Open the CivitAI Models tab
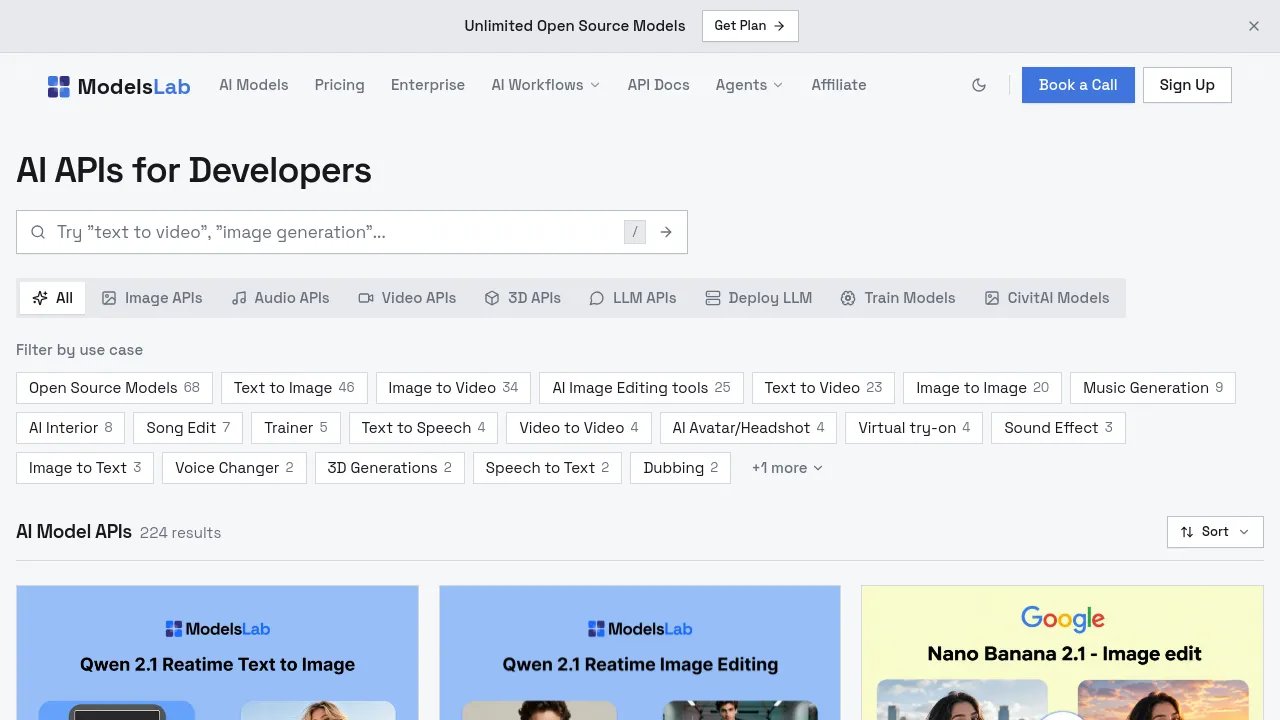Image resolution: width=1280 pixels, height=720 pixels. [x=1047, y=298]
